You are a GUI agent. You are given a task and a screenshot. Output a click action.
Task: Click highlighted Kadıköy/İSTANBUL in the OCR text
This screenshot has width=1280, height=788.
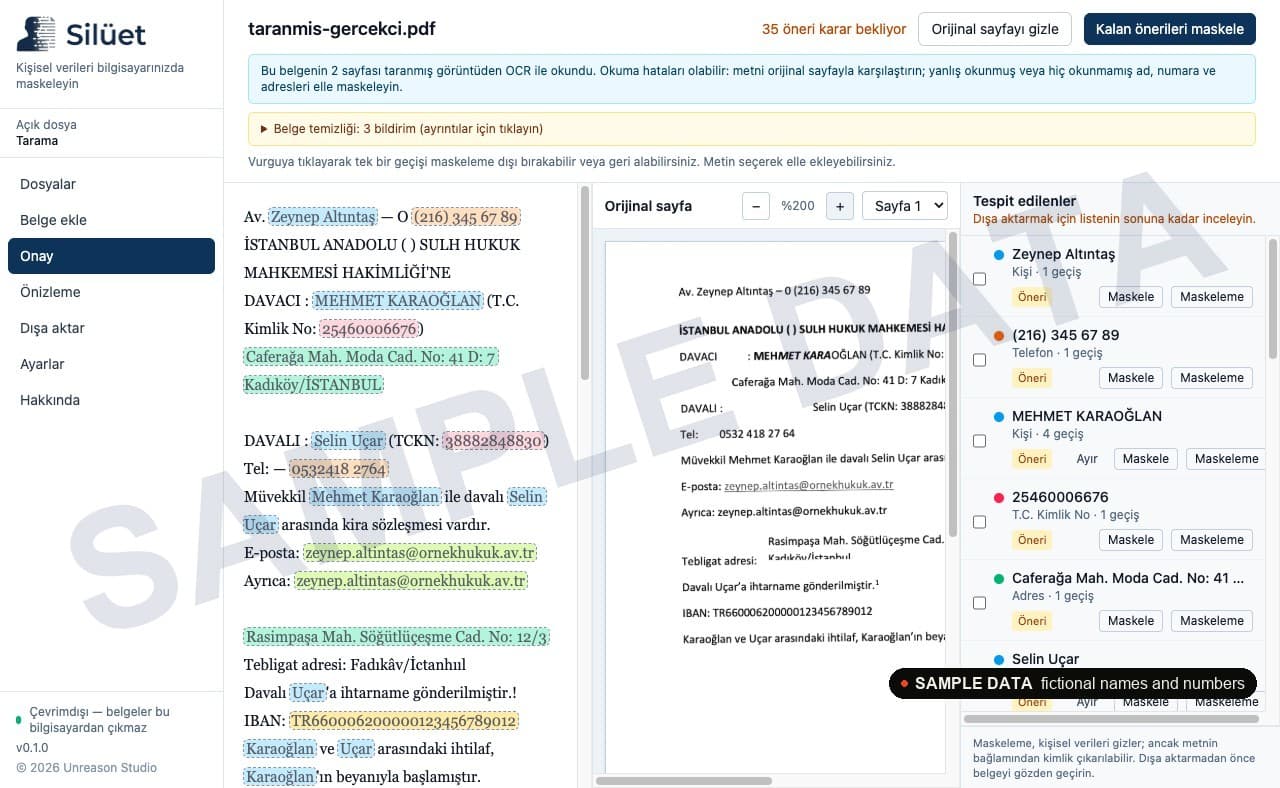313,385
